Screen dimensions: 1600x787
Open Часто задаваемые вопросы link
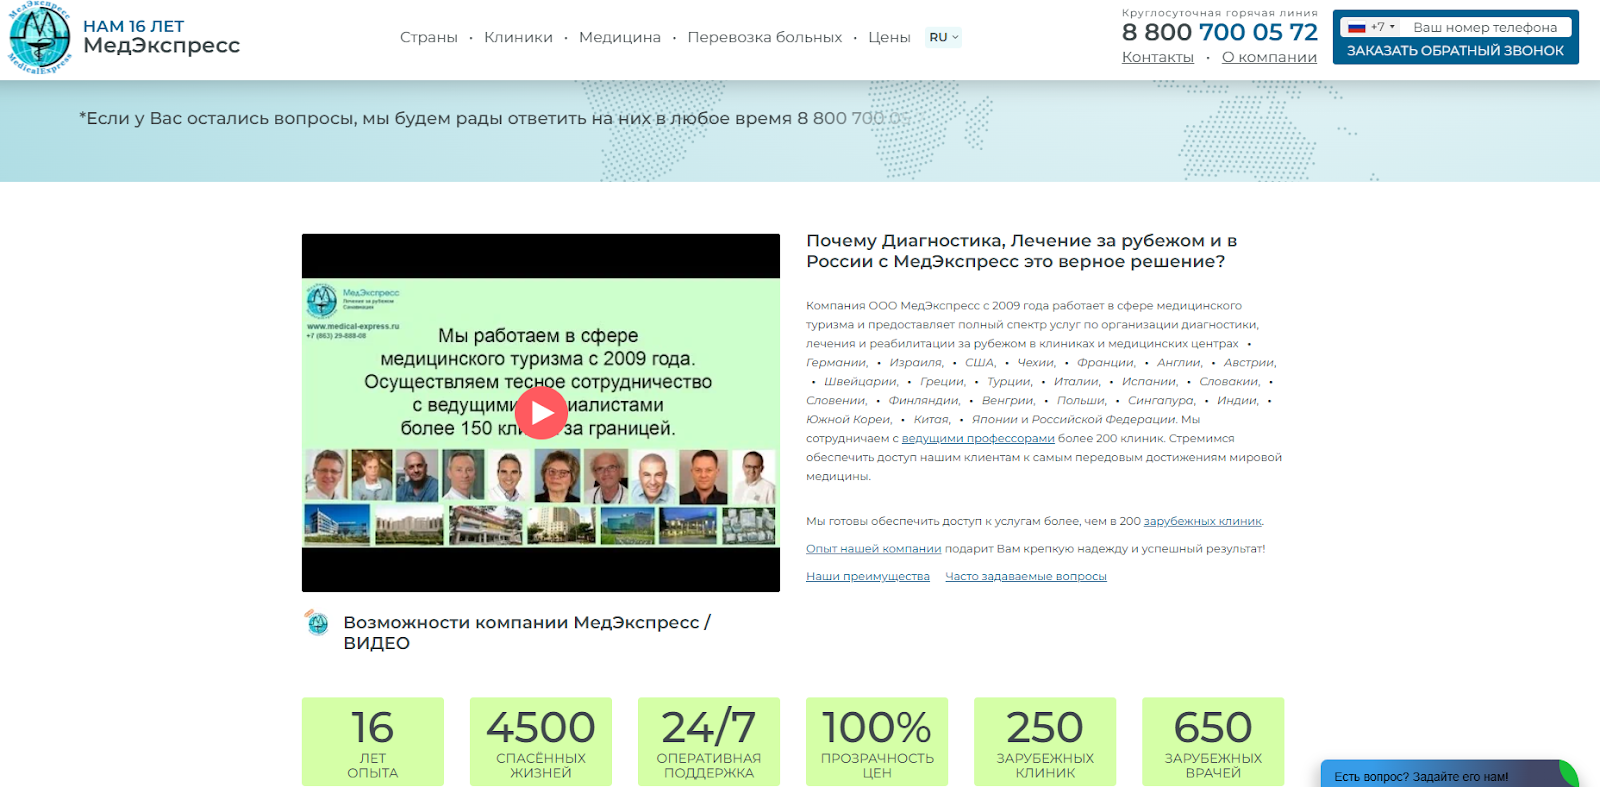1026,576
